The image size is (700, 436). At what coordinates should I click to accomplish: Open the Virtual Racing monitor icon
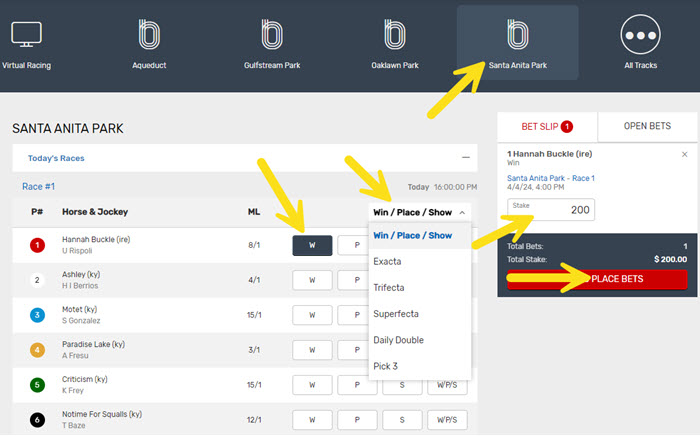pos(26,34)
